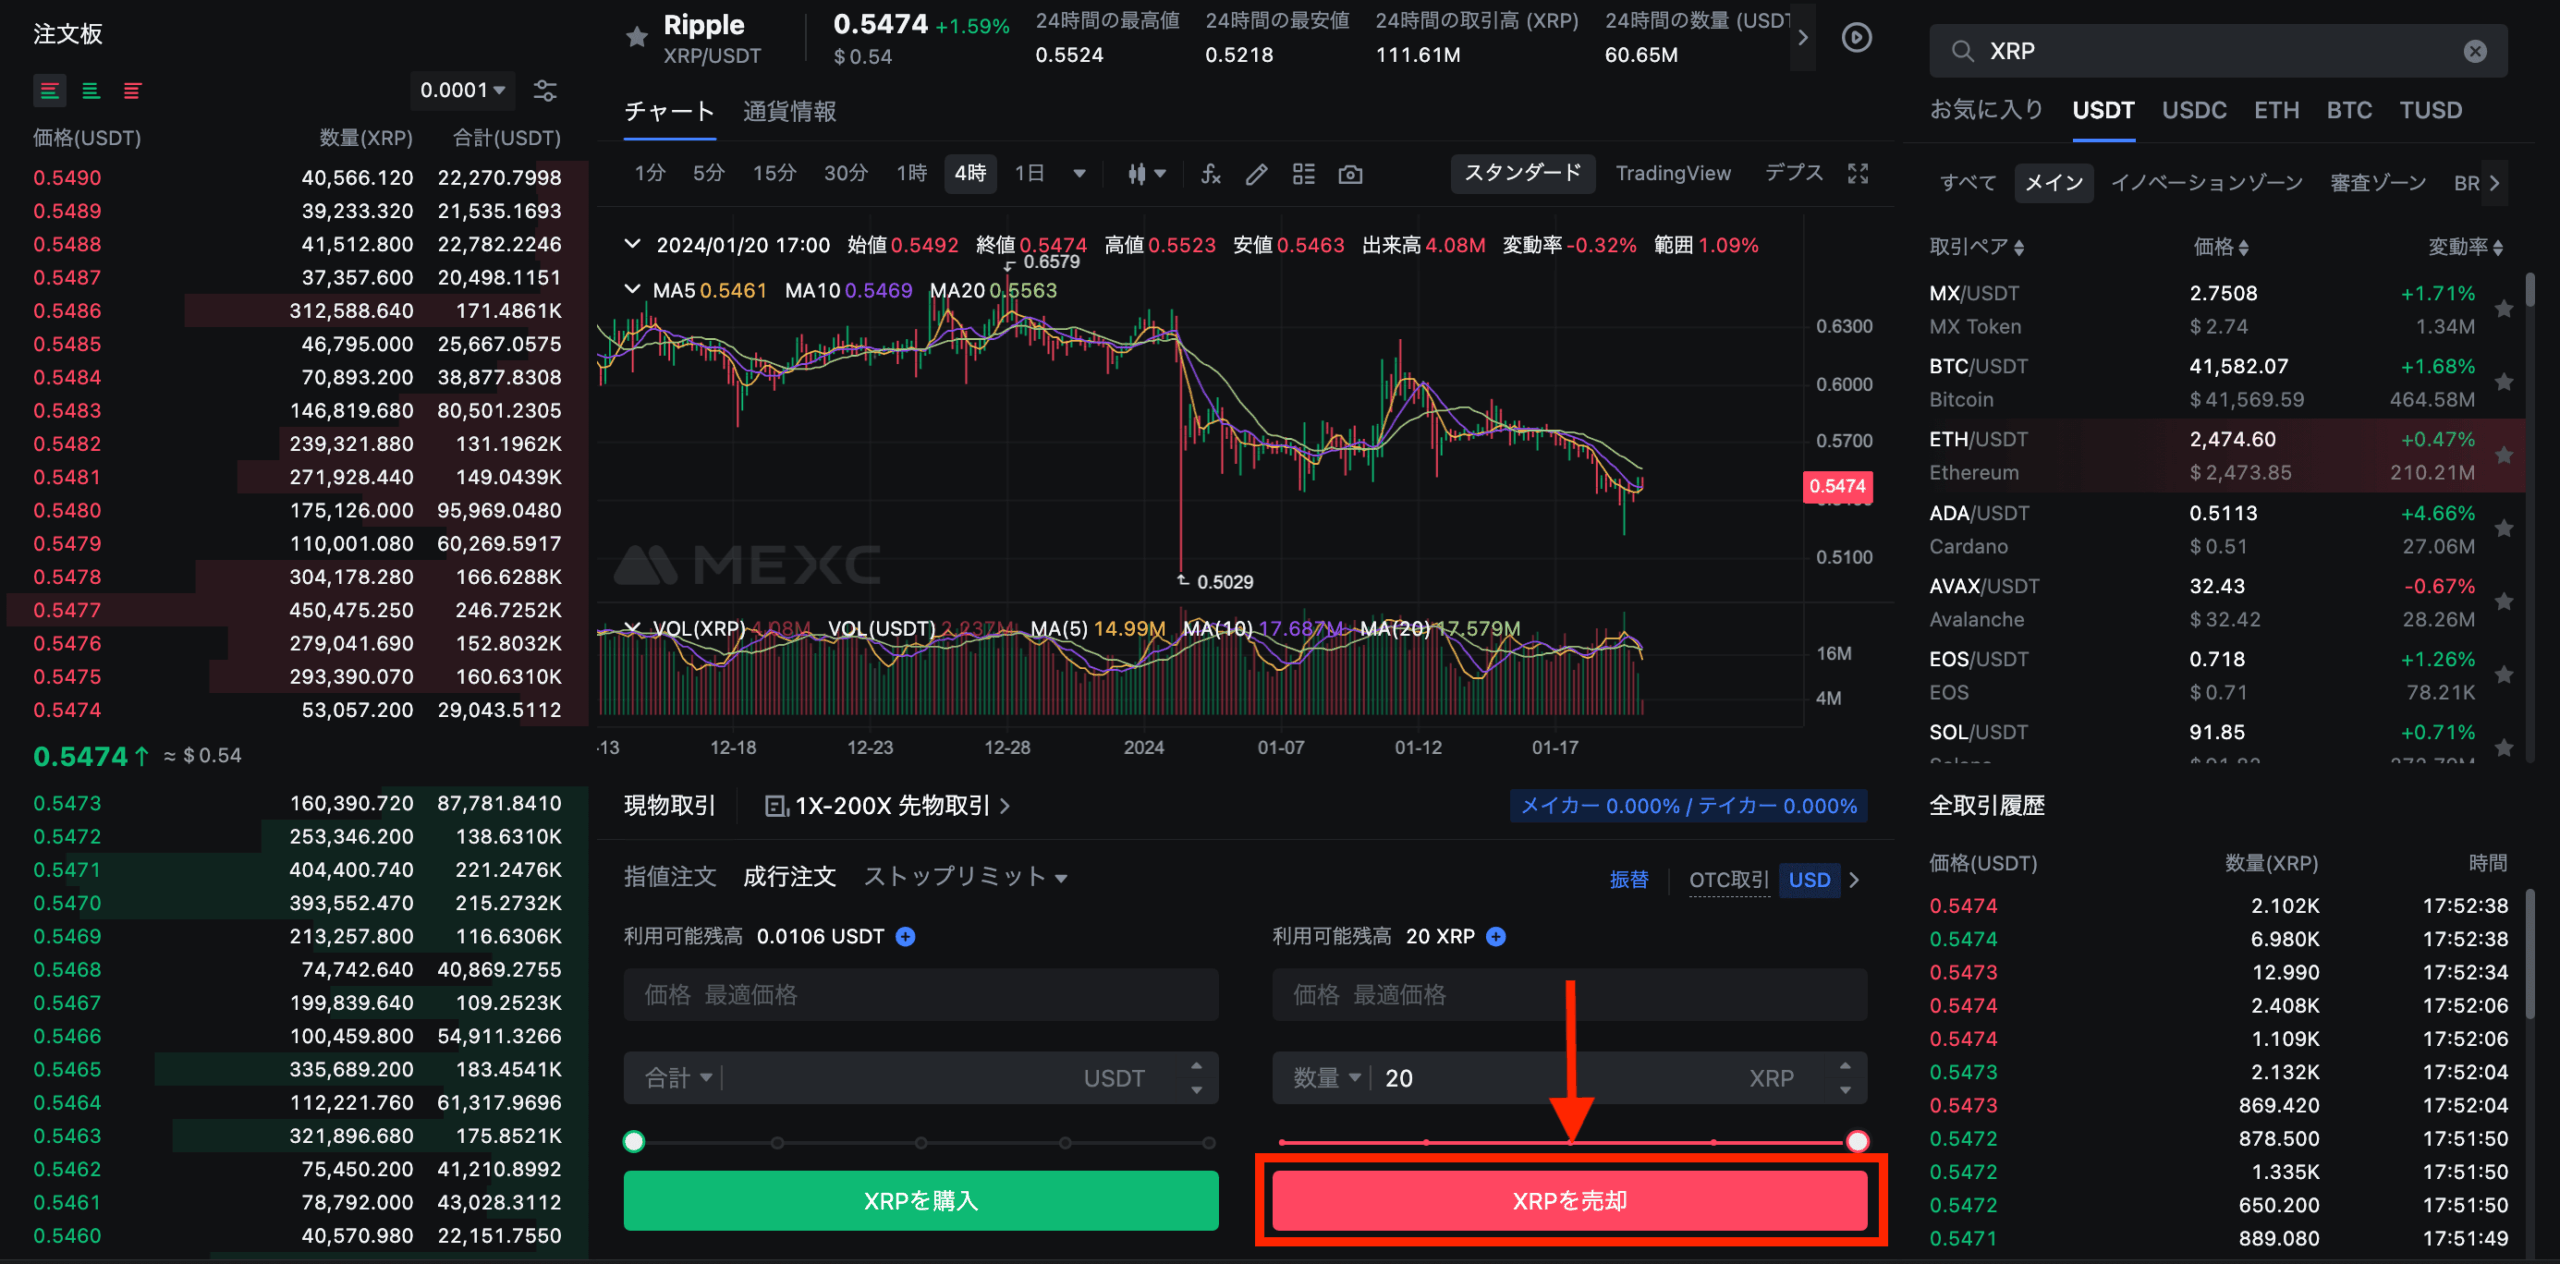
Task: Open the 0.0001 price precision dropdown
Action: click(462, 91)
